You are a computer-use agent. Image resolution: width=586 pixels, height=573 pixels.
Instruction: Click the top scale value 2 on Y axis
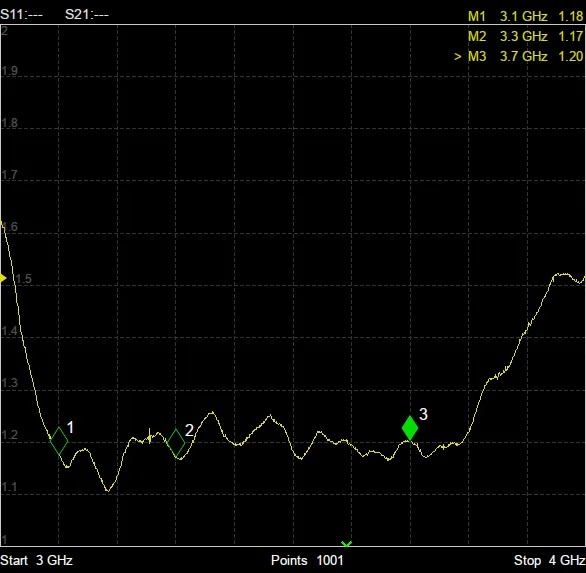click(4, 31)
